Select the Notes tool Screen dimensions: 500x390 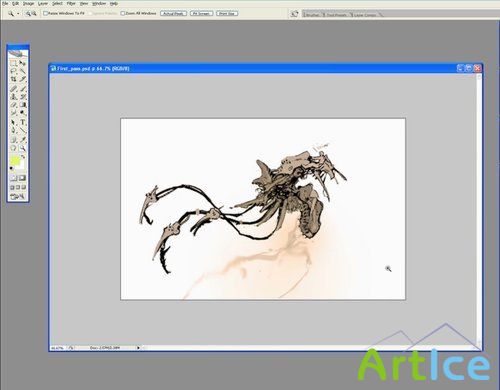13,140
